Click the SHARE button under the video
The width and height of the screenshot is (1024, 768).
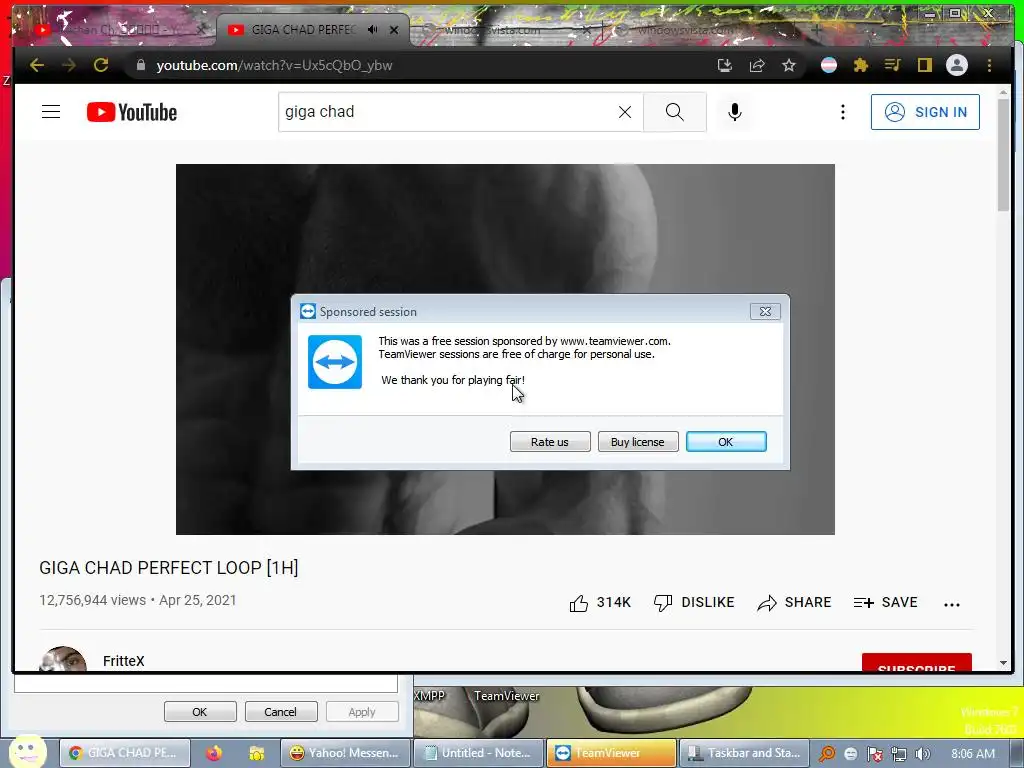pos(794,602)
